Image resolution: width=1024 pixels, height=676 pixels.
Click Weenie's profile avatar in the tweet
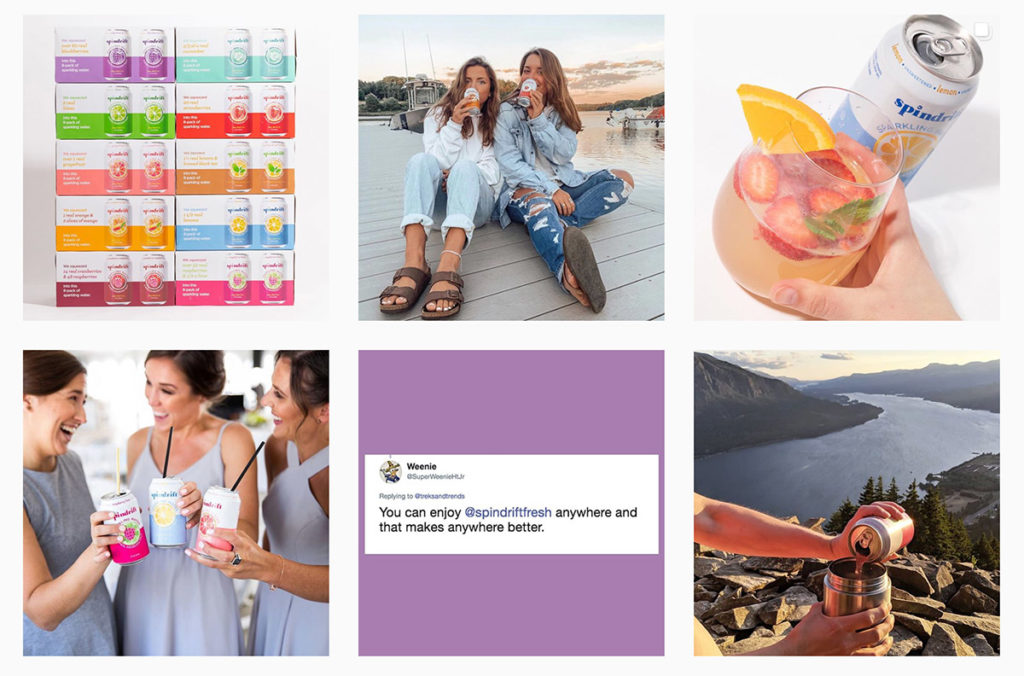pyautogui.click(x=391, y=471)
